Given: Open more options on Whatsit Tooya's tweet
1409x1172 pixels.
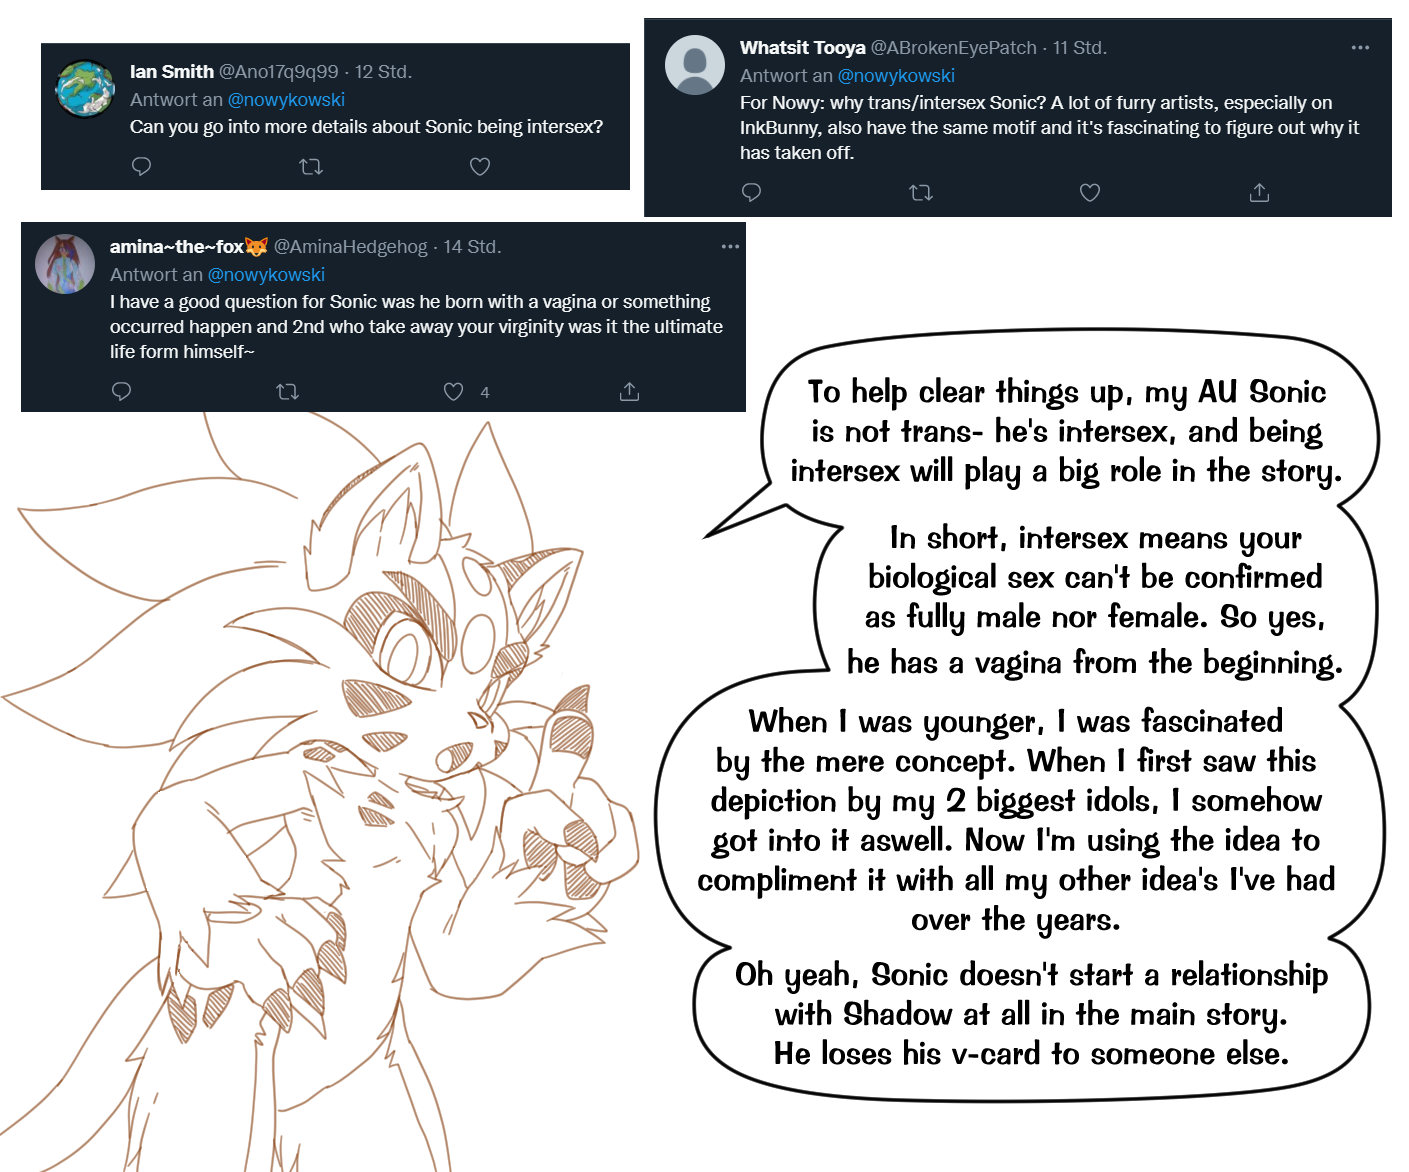Looking at the screenshot, I should 1360,48.
